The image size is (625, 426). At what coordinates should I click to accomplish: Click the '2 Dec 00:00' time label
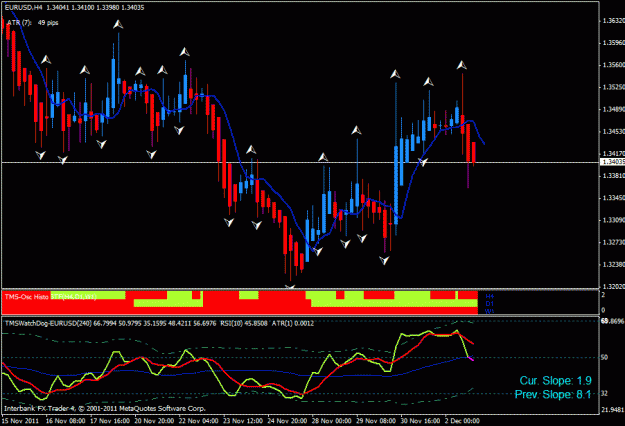point(462,421)
